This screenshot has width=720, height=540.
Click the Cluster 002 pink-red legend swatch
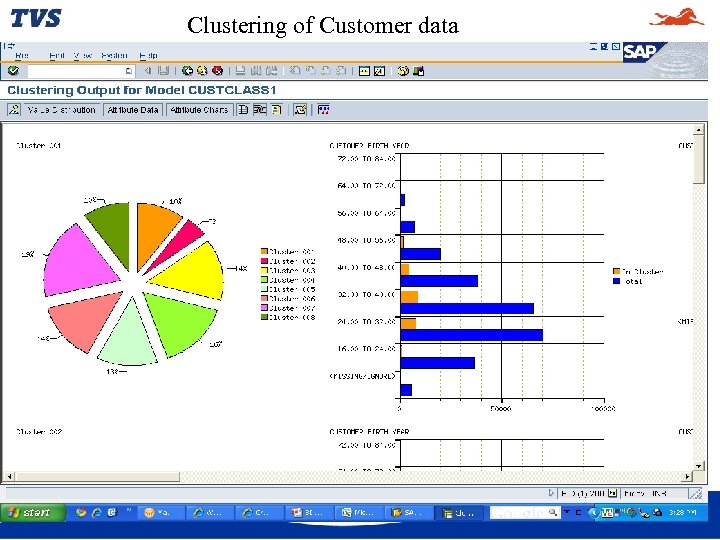pos(264,261)
